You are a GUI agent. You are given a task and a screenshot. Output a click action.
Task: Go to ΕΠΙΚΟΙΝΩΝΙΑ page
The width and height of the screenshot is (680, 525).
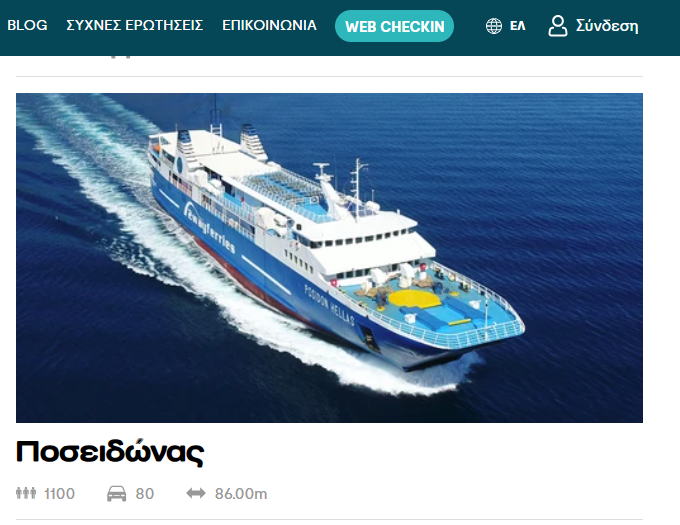pyautogui.click(x=269, y=26)
